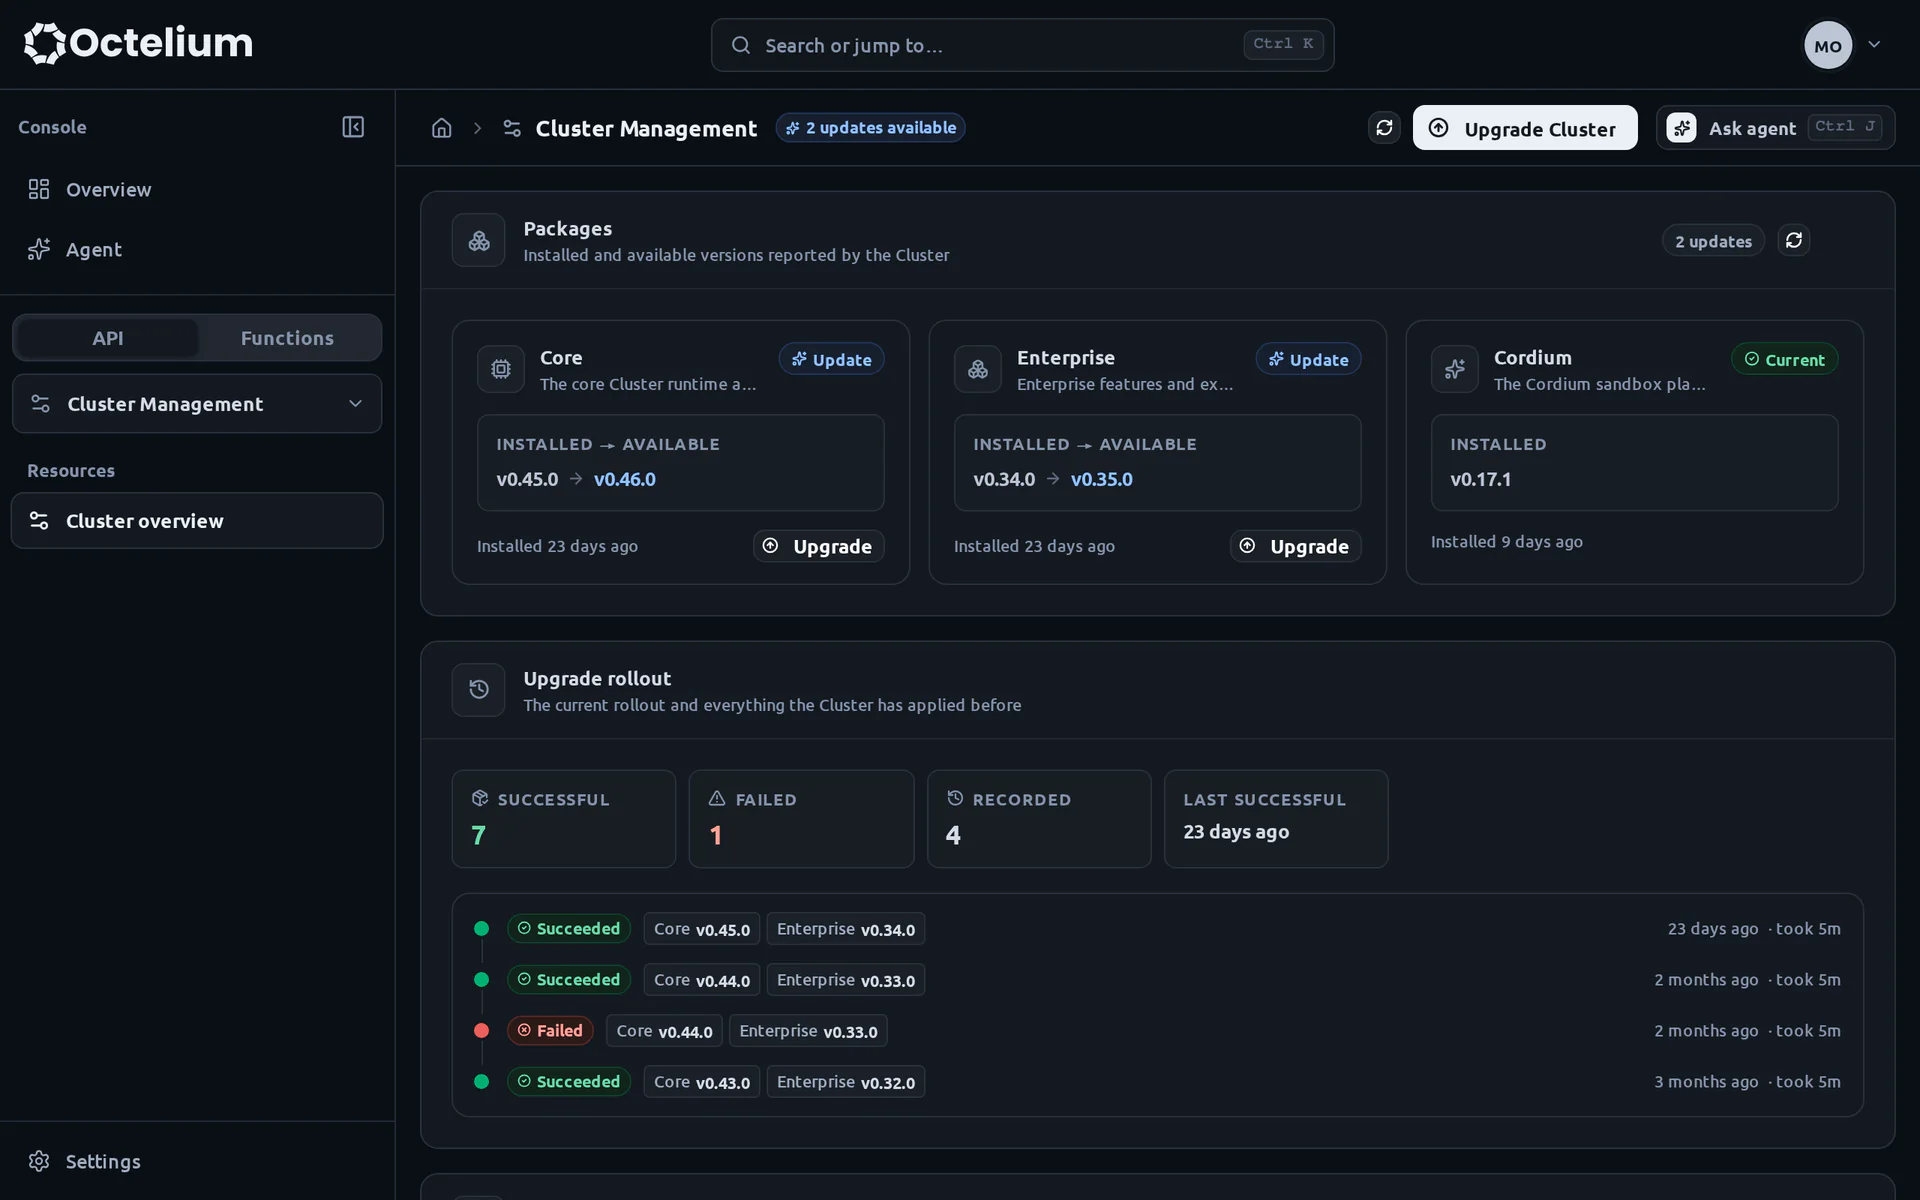The height and width of the screenshot is (1200, 1920).
Task: Click the Core package chip icon
Action: click(x=501, y=369)
